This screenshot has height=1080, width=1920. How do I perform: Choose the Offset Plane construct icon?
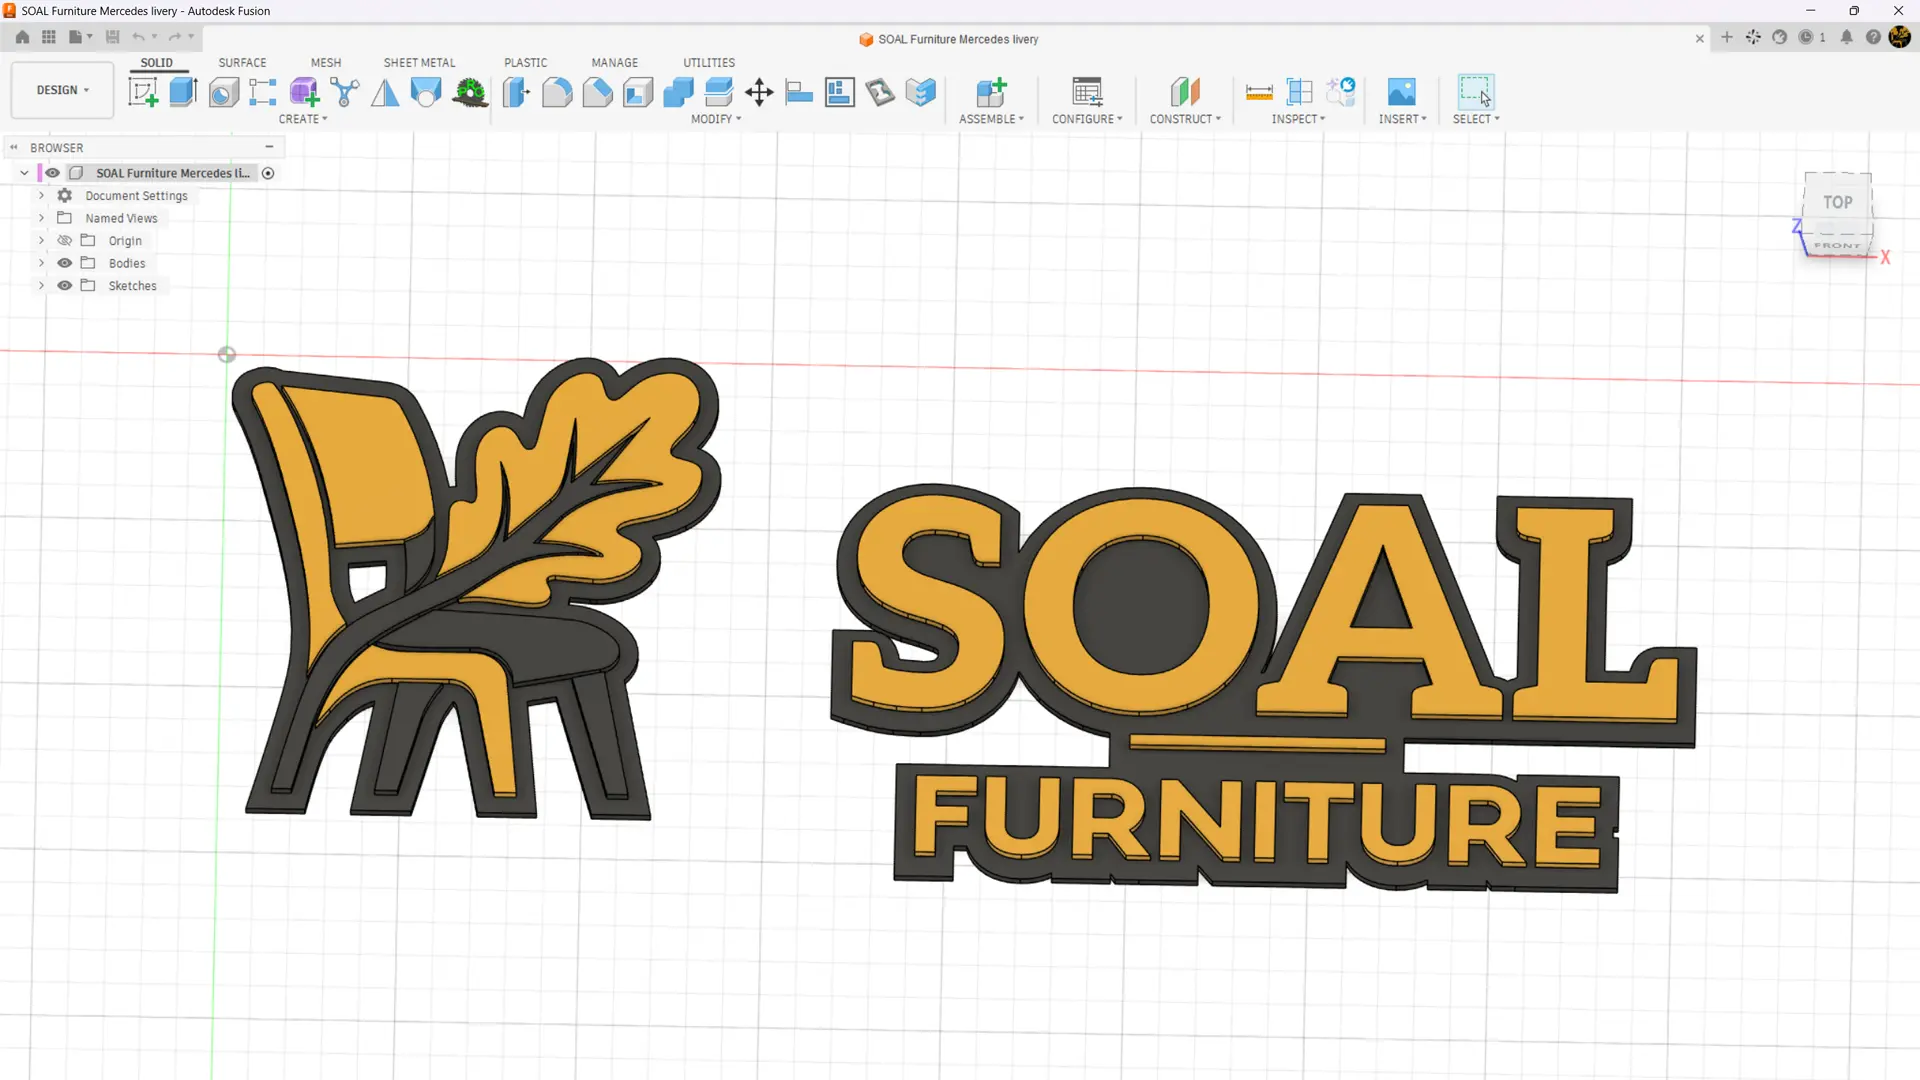pyautogui.click(x=1185, y=92)
